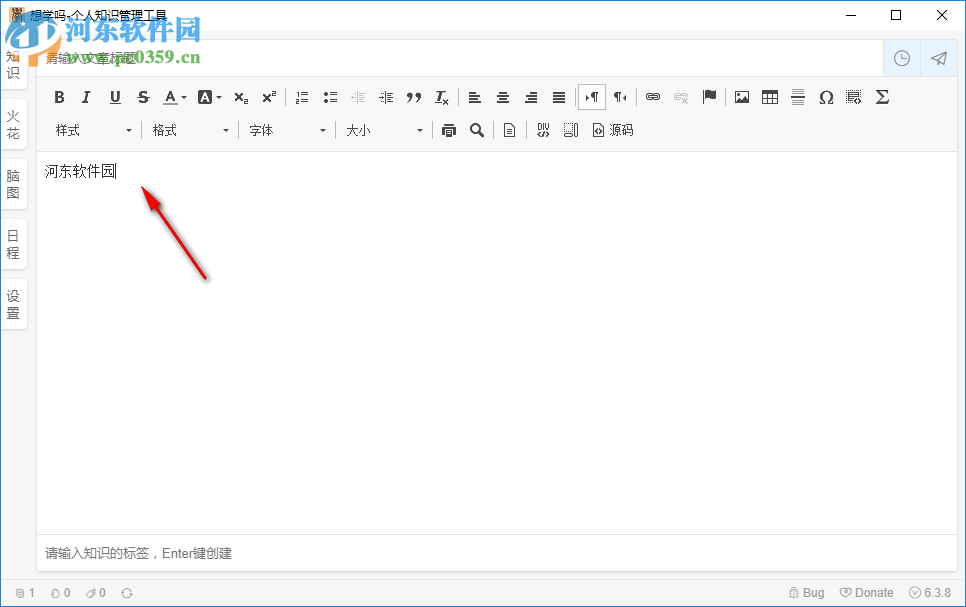Print the document via the printer icon
Screen dimensions: 966x607
click(x=448, y=130)
